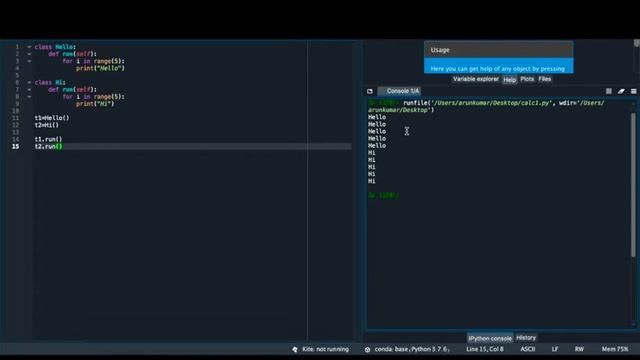Click line number 15 in the gutter
640x360 pixels.
point(16,147)
